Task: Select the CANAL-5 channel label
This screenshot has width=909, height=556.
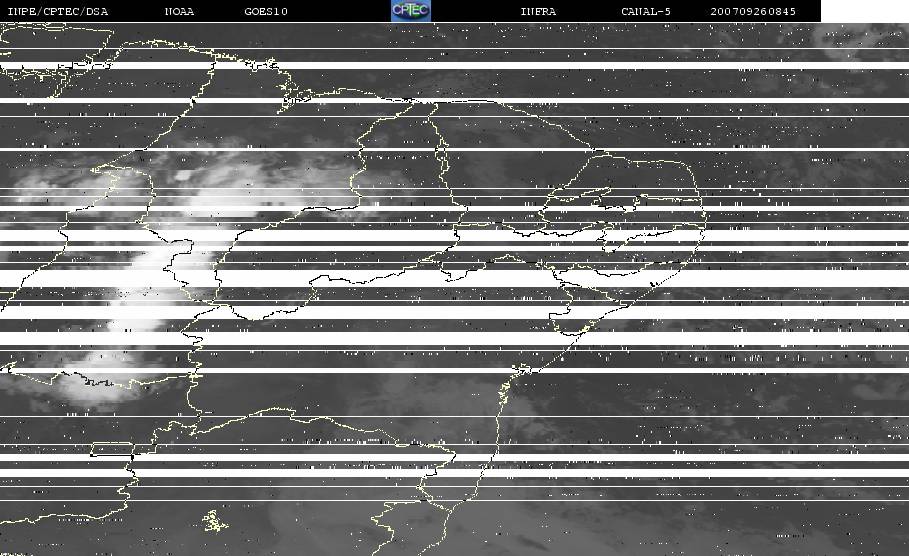Action: [x=646, y=12]
